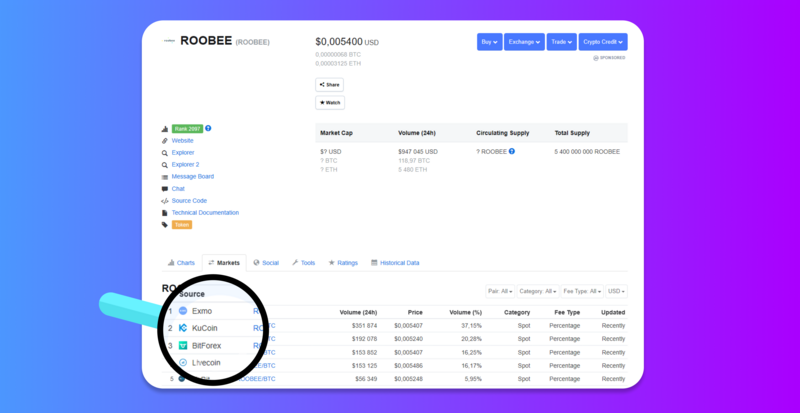The image size is (800, 413).
Task: Open the Tools tab
Action: [304, 263]
